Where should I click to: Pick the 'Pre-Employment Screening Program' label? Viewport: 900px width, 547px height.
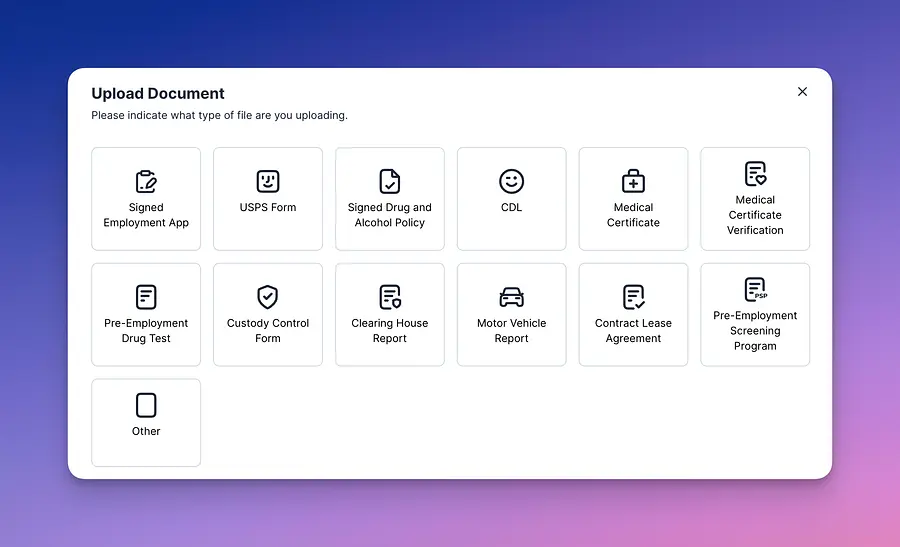point(755,331)
